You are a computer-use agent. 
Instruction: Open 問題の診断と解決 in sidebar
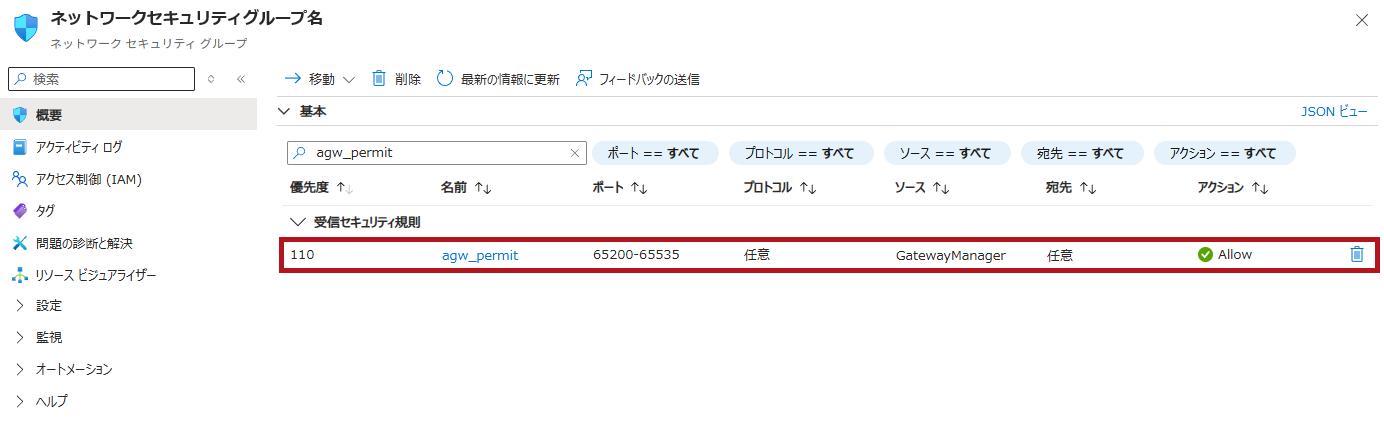coord(84,243)
